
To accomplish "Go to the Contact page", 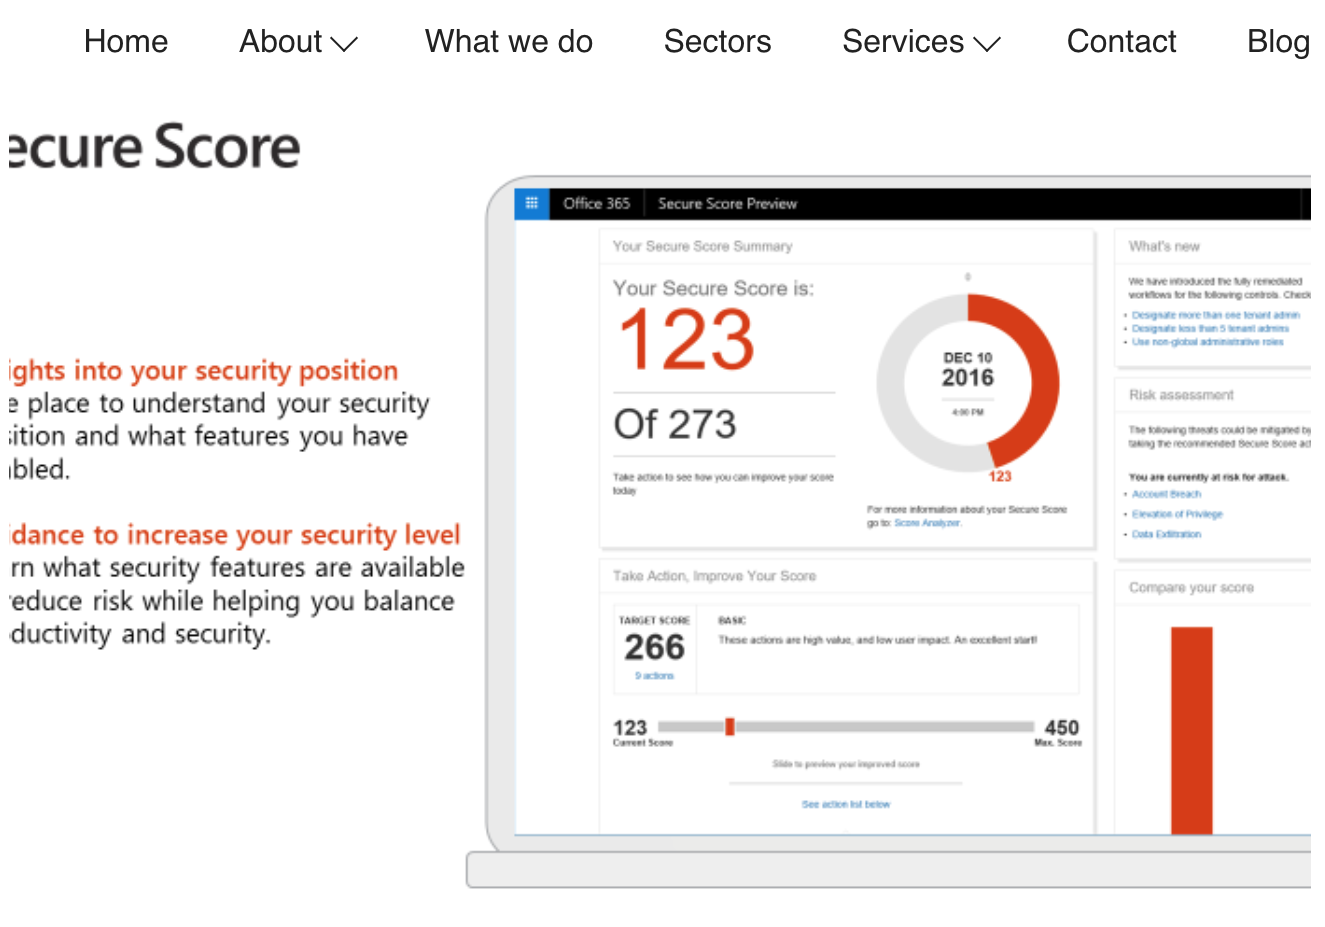I will click(1121, 42).
